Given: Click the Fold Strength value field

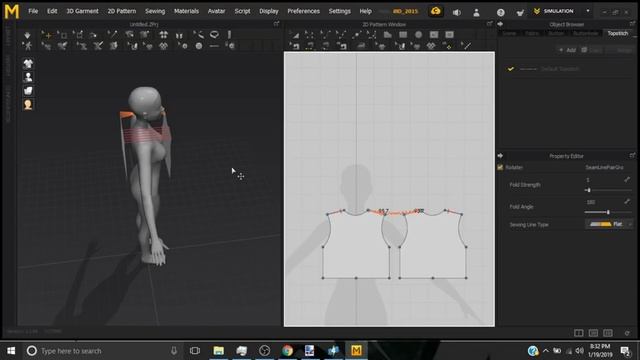Looking at the screenshot, I should pyautogui.click(x=603, y=180).
